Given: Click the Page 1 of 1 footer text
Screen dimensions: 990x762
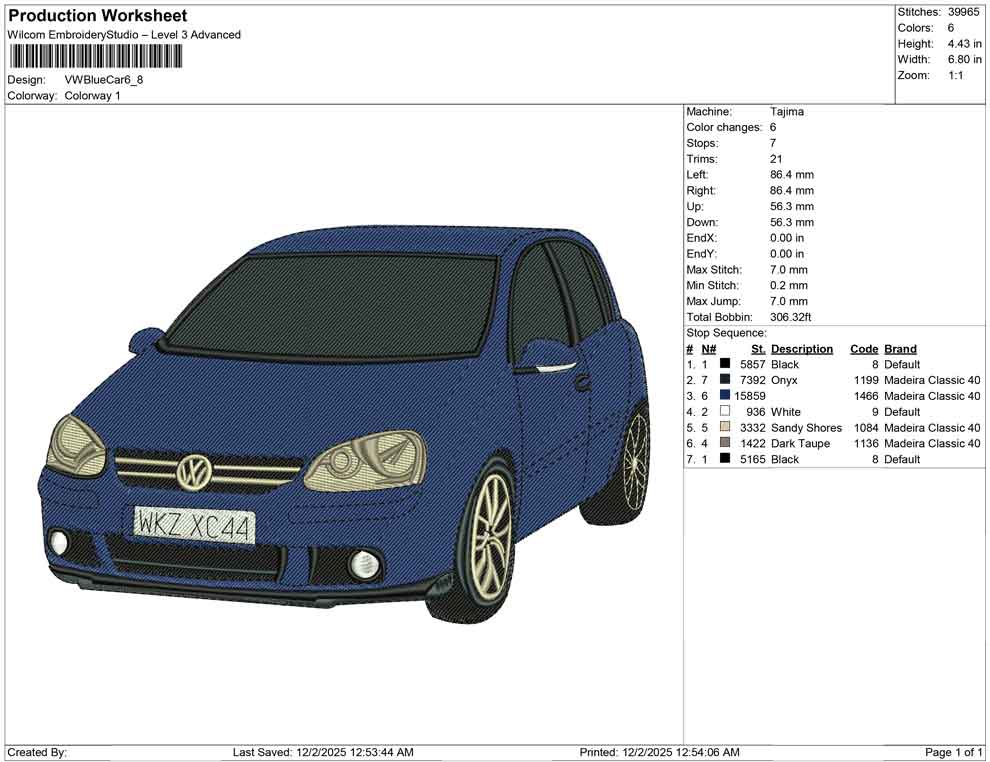Looking at the screenshot, I should [954, 752].
